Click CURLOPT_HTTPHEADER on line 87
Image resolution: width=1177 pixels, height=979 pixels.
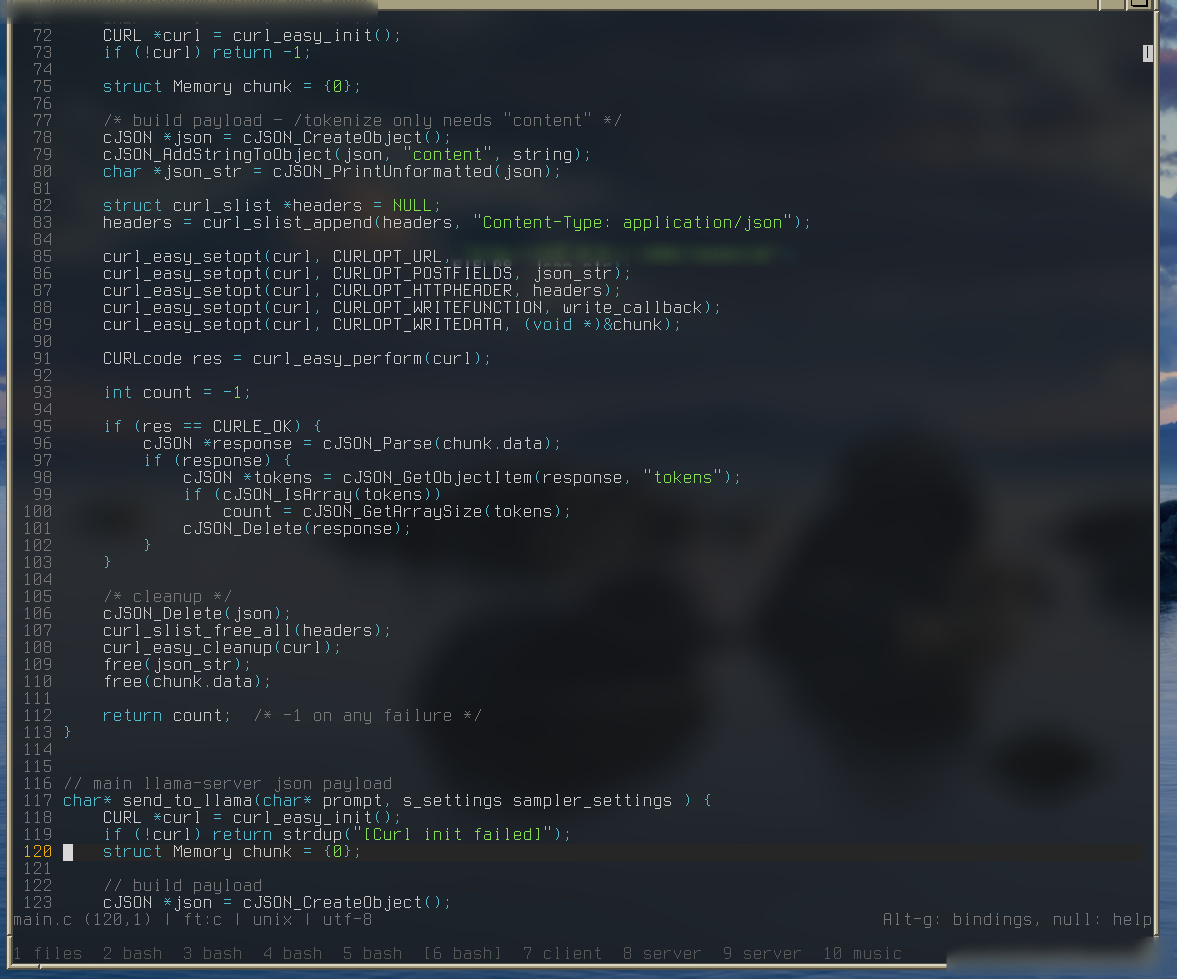point(423,291)
